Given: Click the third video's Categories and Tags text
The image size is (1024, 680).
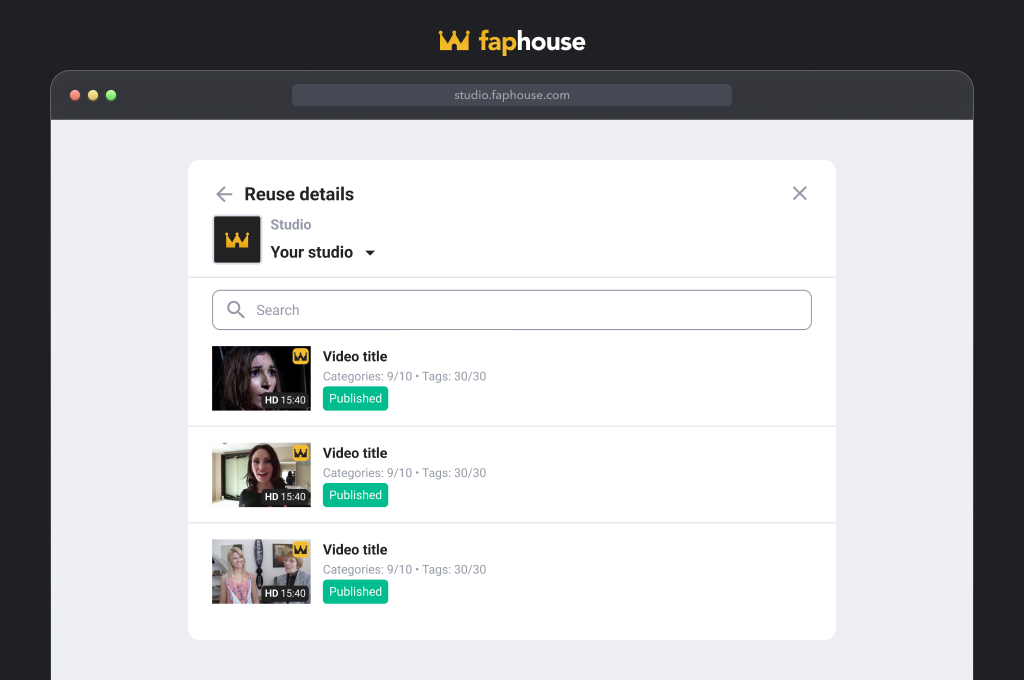Looking at the screenshot, I should coord(404,570).
